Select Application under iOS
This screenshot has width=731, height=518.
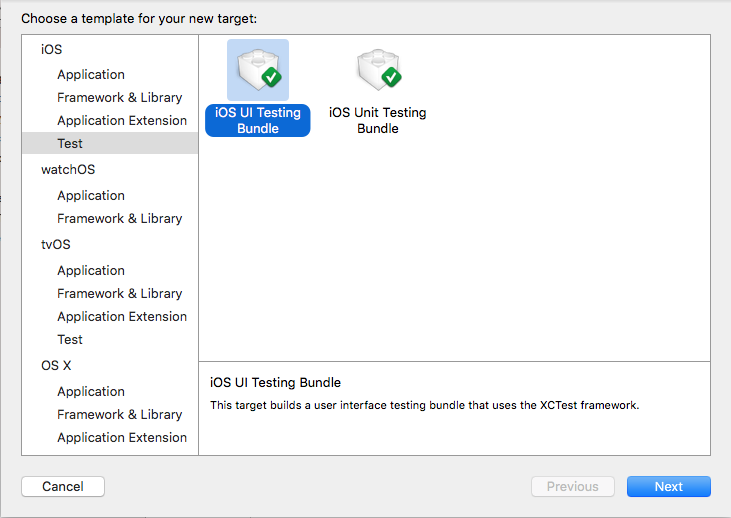tap(91, 75)
